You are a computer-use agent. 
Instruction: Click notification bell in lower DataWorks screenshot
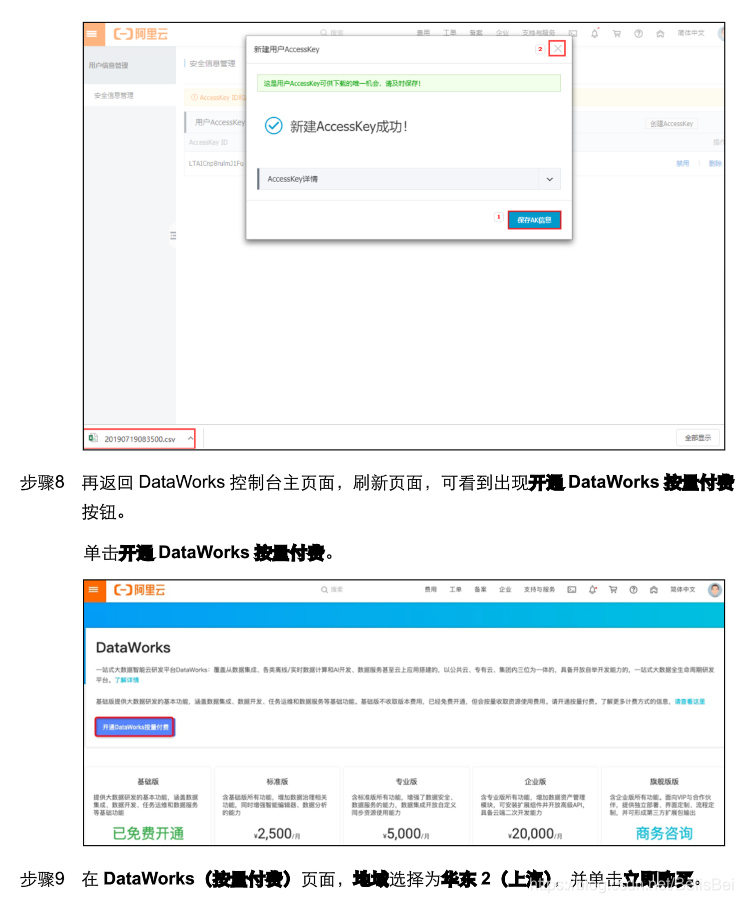tap(593, 590)
